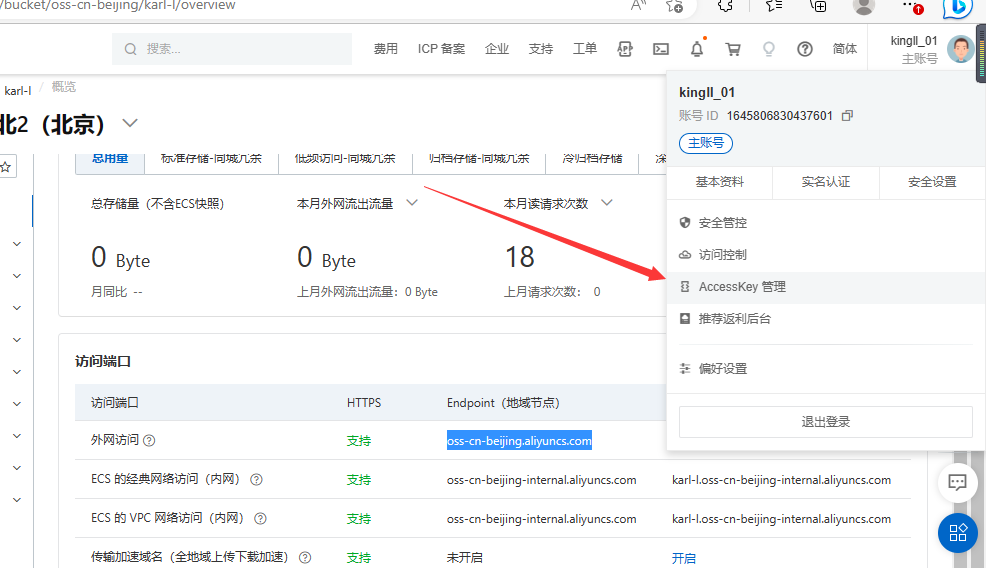Open 工单 in top navigation

pyautogui.click(x=585, y=49)
